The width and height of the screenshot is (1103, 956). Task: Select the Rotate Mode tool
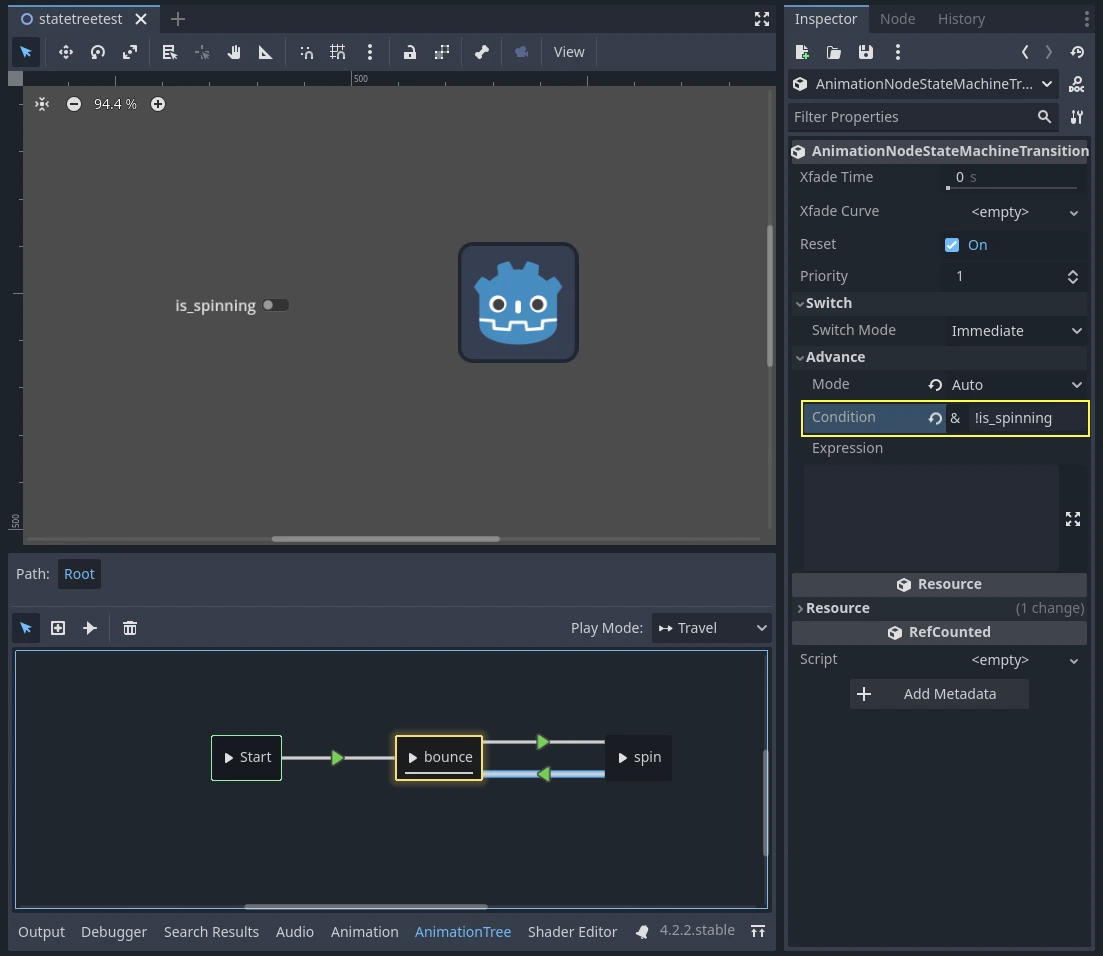(98, 52)
